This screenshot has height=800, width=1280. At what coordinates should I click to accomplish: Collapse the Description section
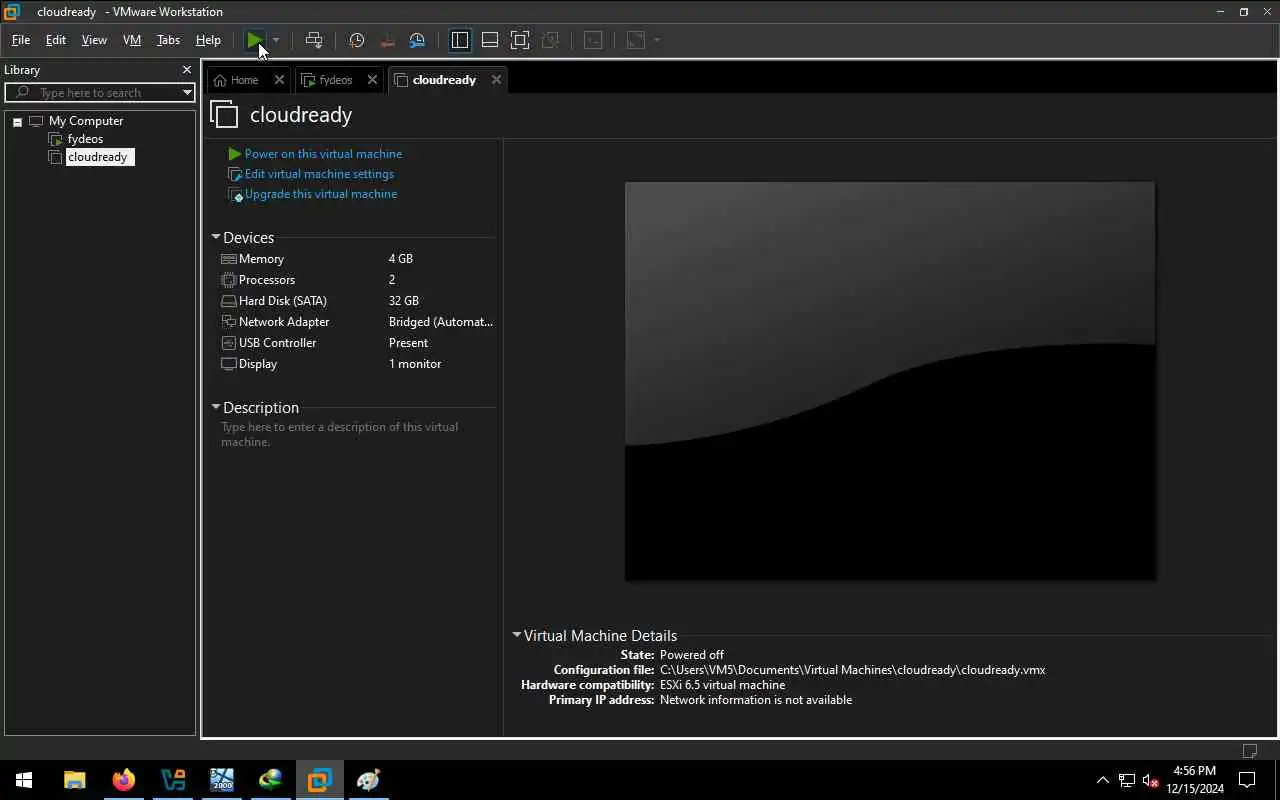pos(215,407)
